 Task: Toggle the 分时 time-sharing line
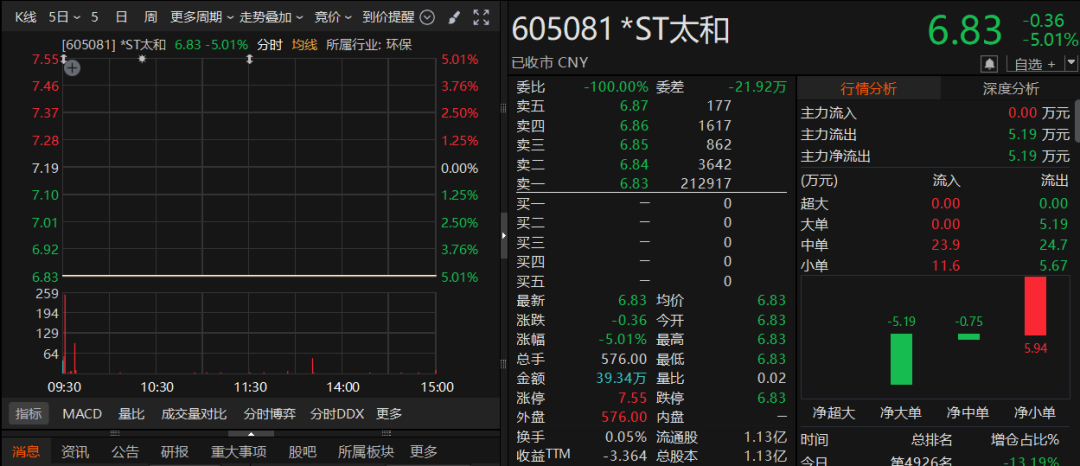269,44
